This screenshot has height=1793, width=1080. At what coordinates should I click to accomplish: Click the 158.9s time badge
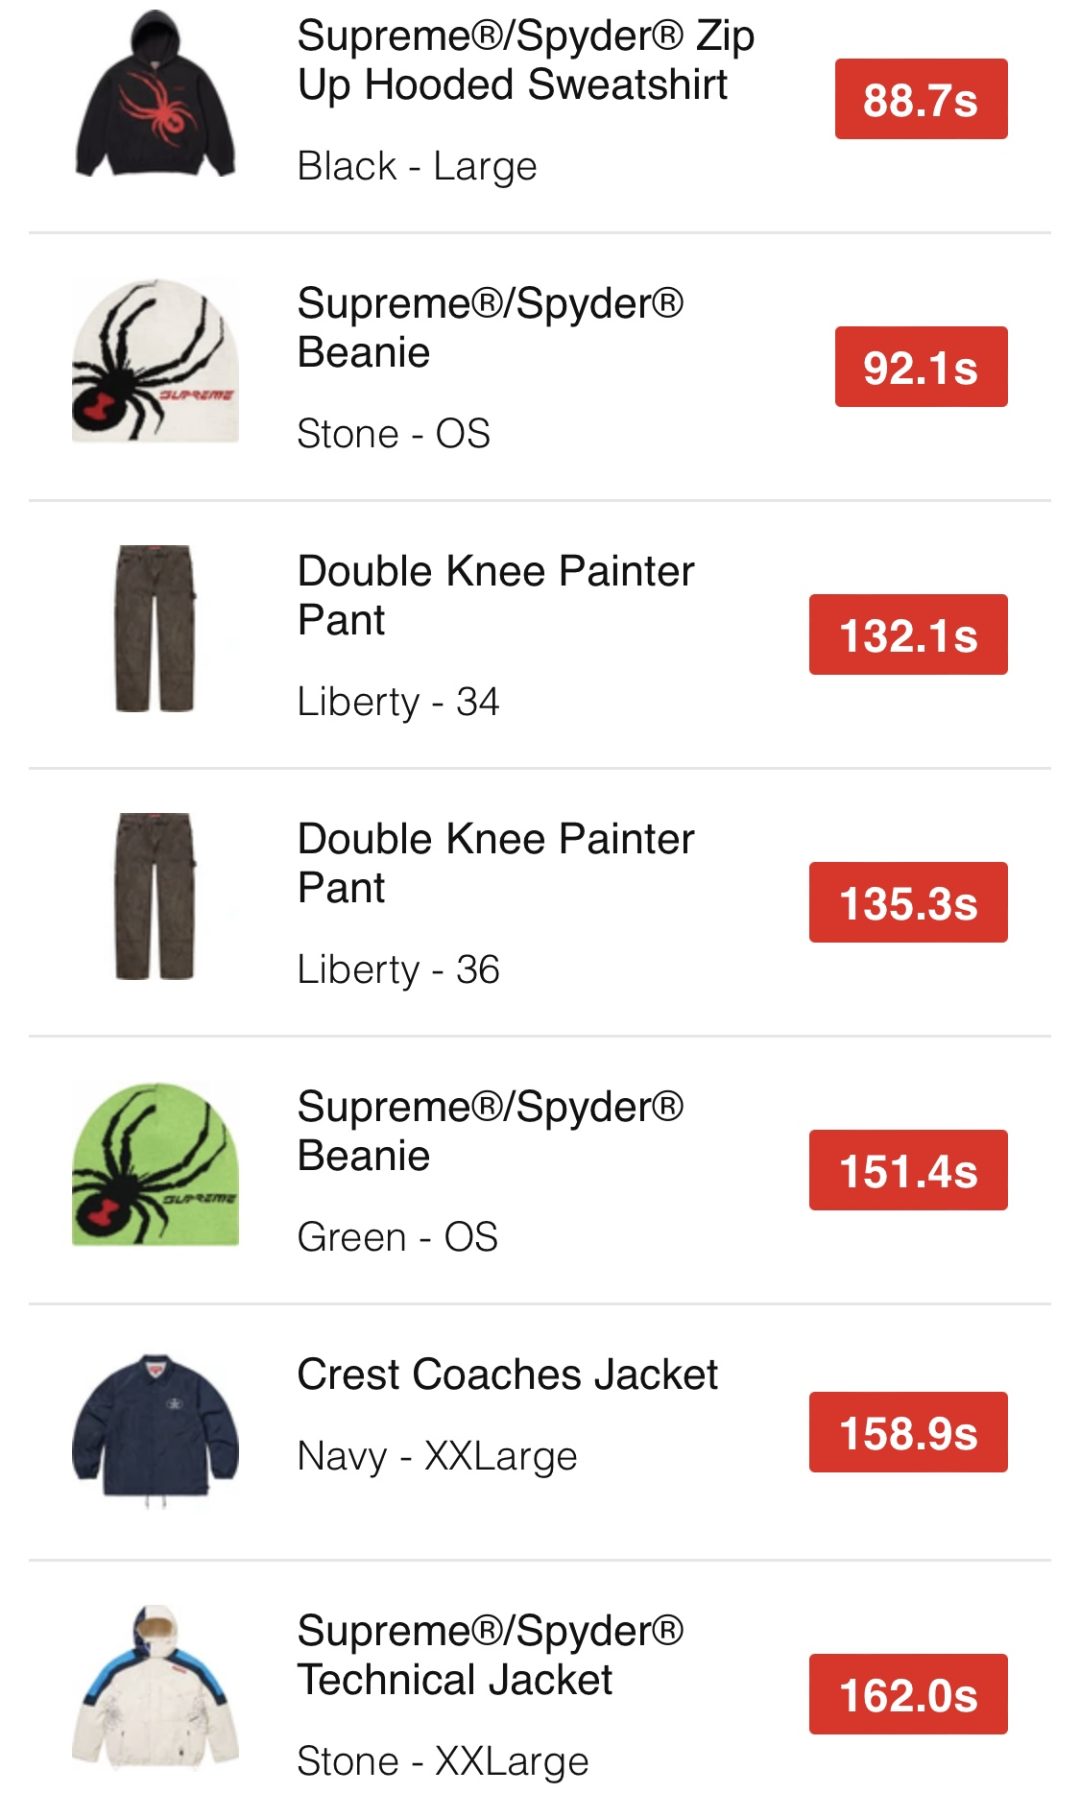[x=908, y=1432]
